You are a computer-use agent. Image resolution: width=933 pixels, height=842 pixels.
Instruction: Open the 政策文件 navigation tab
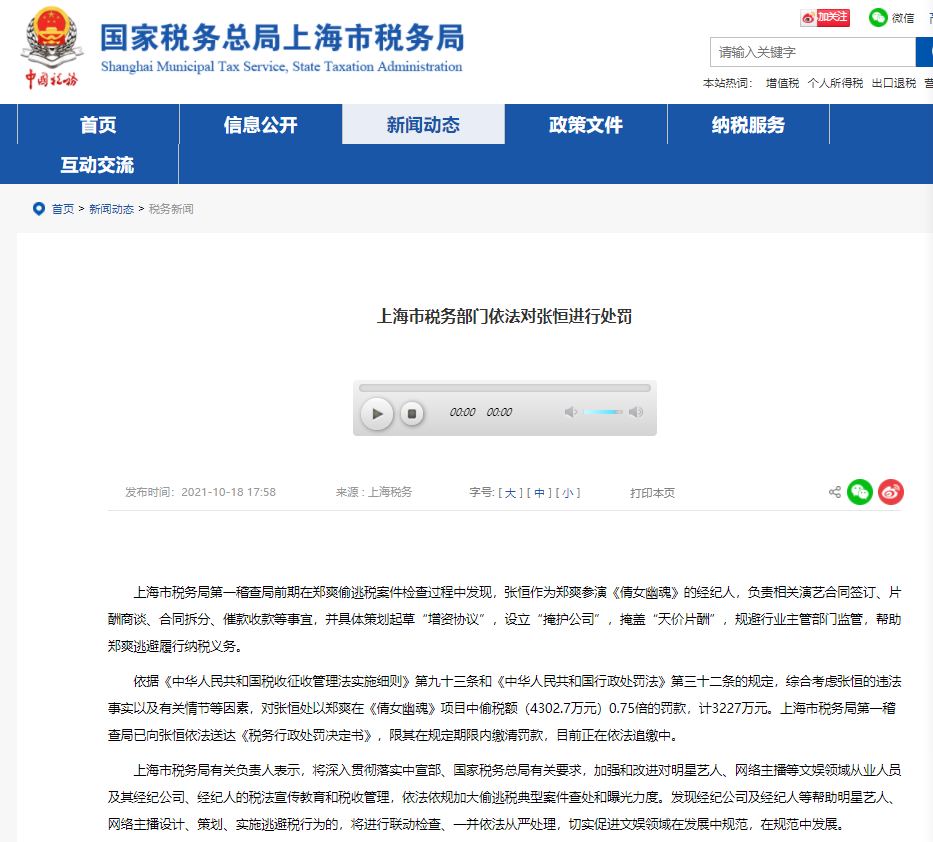586,124
